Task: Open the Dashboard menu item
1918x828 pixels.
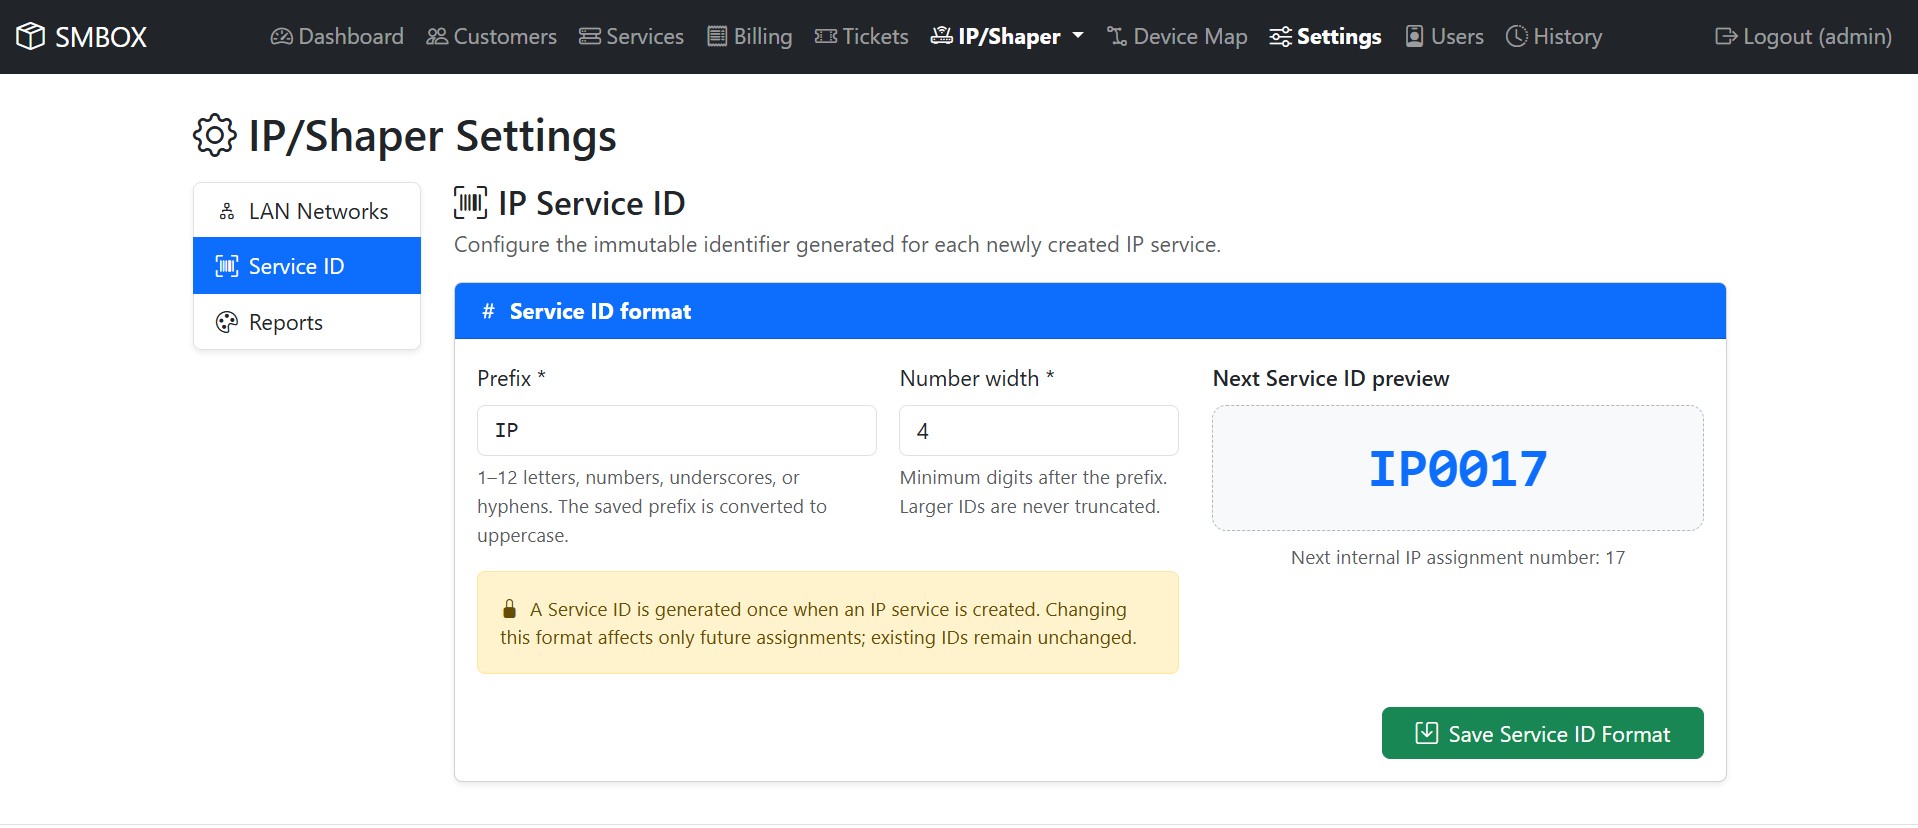Action: pos(337,36)
